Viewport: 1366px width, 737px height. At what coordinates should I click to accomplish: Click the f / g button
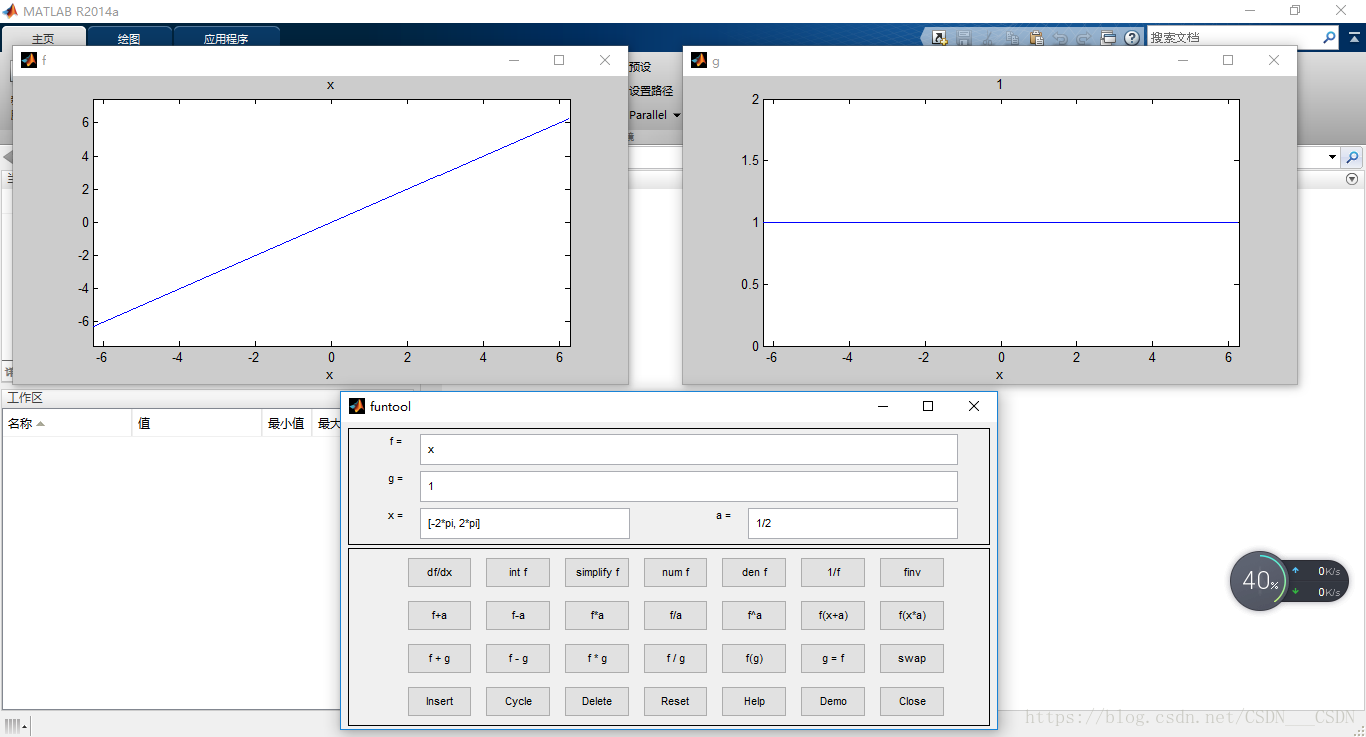[676, 659]
